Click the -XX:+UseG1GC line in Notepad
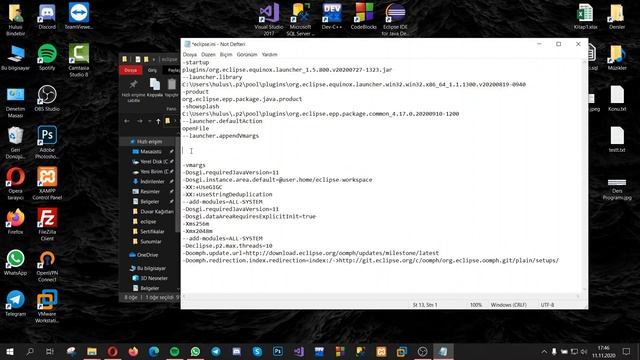 pyautogui.click(x=202, y=187)
